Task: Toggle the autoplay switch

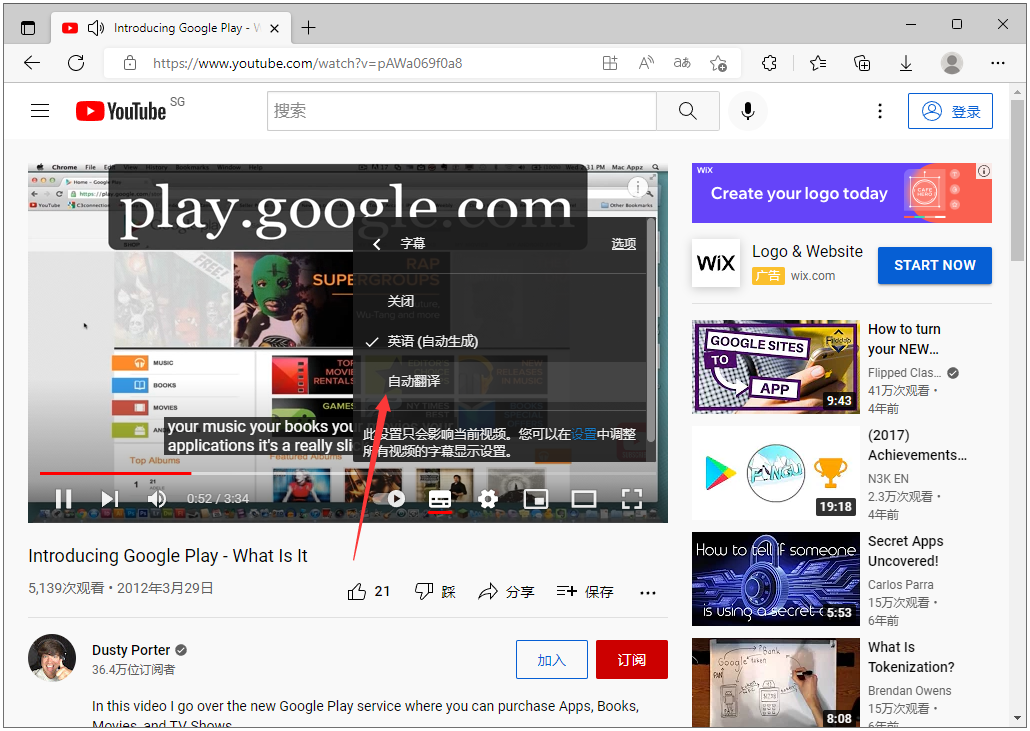Action: [391, 499]
